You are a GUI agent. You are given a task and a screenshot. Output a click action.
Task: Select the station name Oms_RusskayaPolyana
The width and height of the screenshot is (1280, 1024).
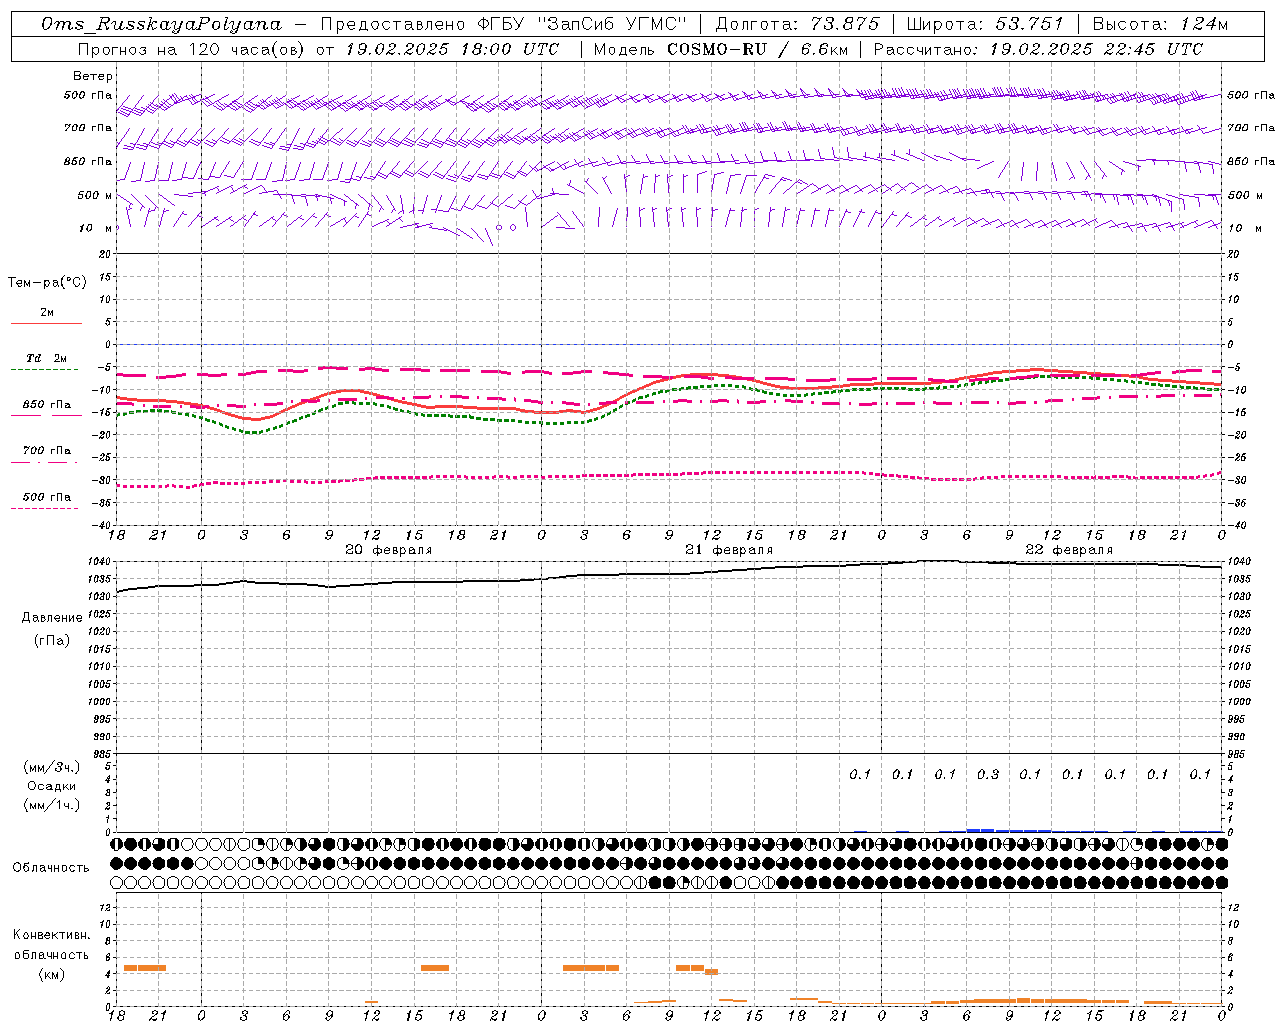(162, 24)
